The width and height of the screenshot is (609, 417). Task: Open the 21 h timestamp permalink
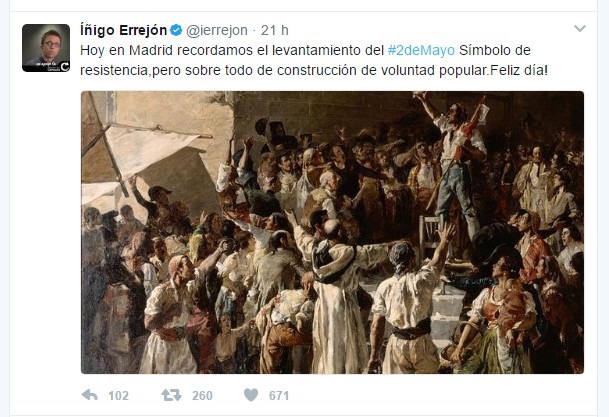coord(275,30)
